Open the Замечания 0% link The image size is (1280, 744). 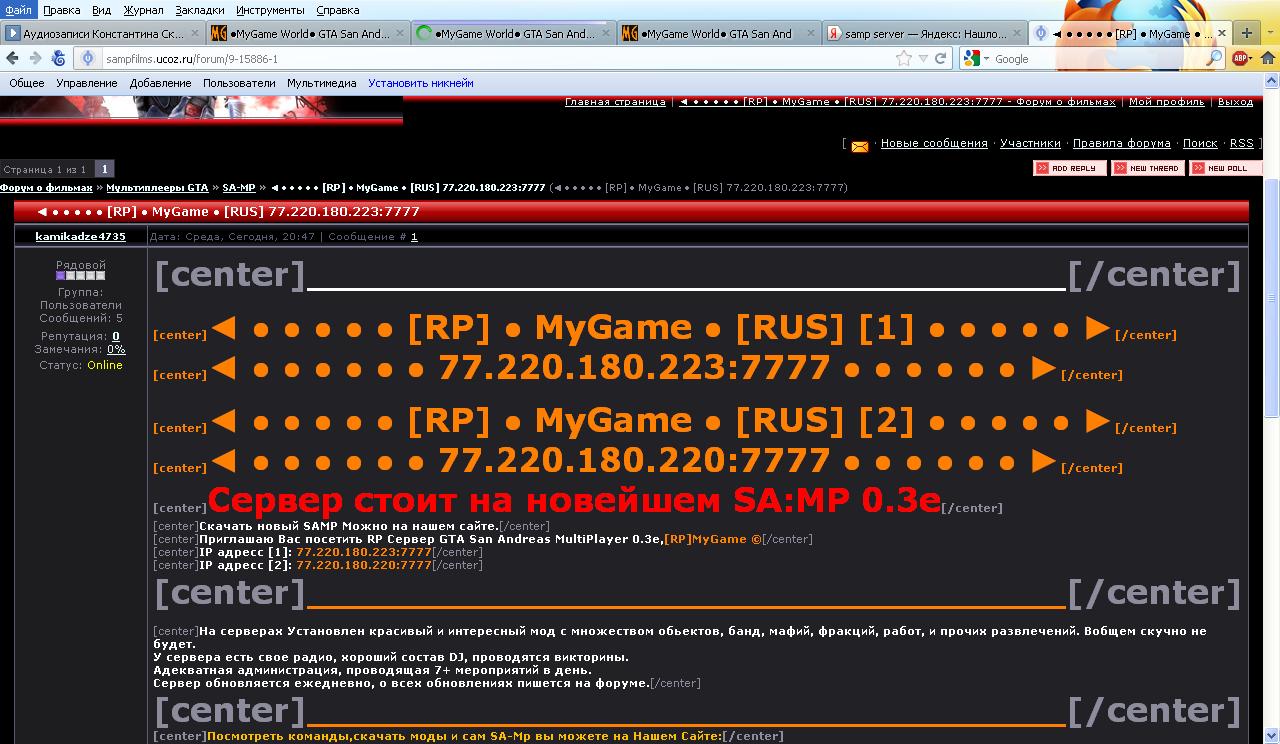click(116, 350)
